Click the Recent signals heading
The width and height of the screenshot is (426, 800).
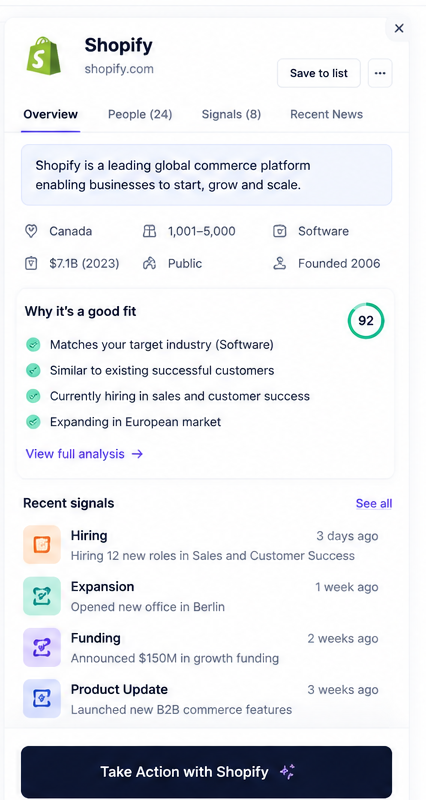point(68,504)
